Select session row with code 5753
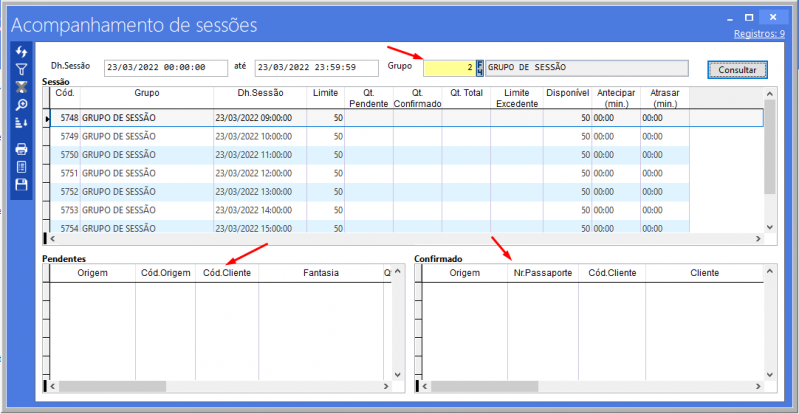799x414 pixels. tap(369, 210)
